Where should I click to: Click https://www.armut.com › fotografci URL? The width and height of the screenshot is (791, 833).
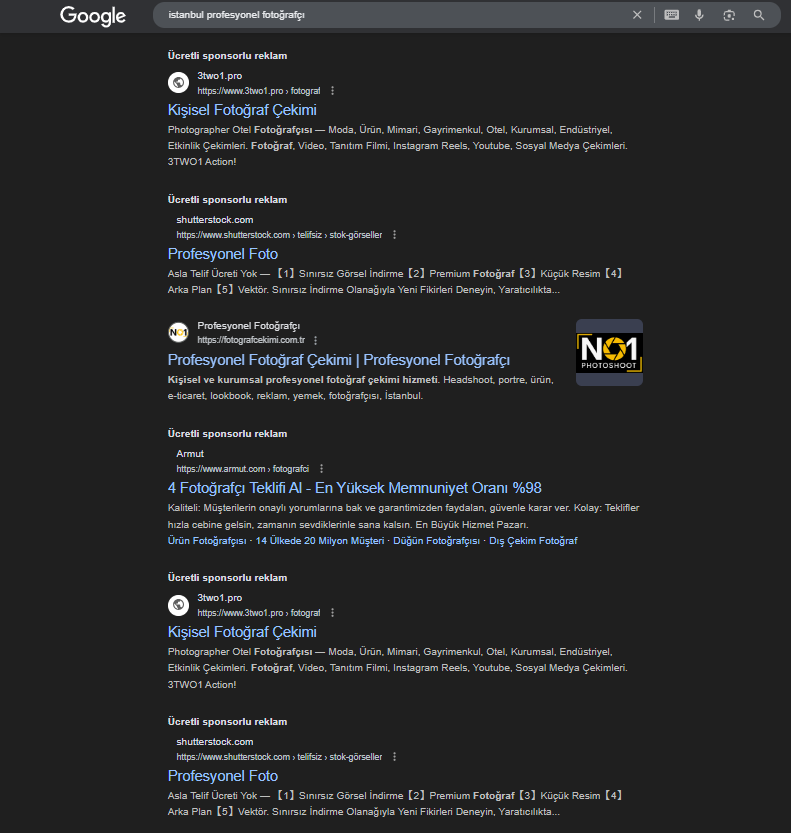[243, 469]
